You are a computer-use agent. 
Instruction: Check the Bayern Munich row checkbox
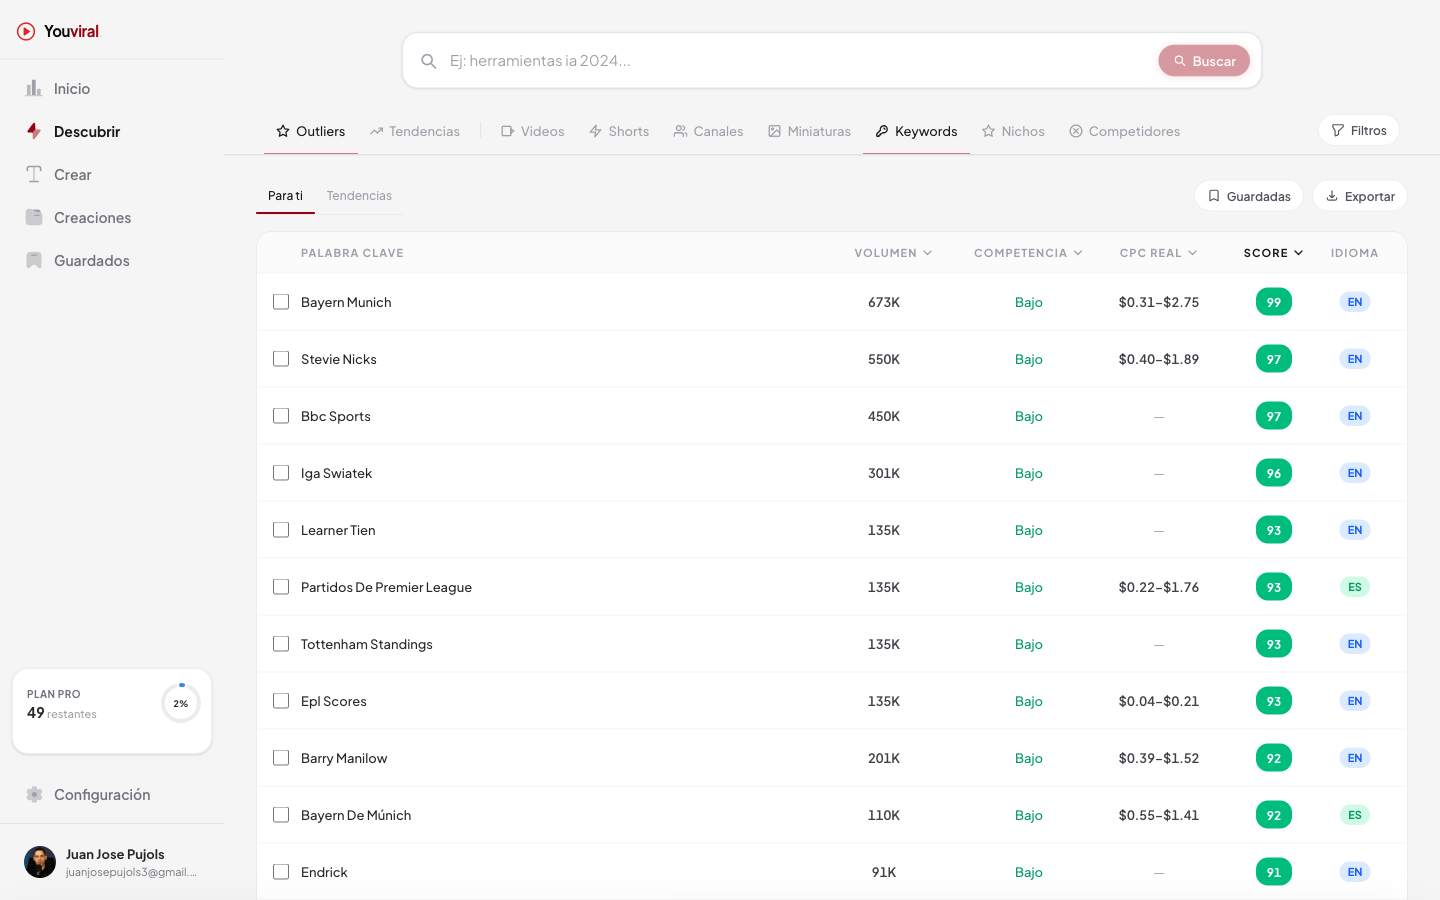[x=281, y=302]
